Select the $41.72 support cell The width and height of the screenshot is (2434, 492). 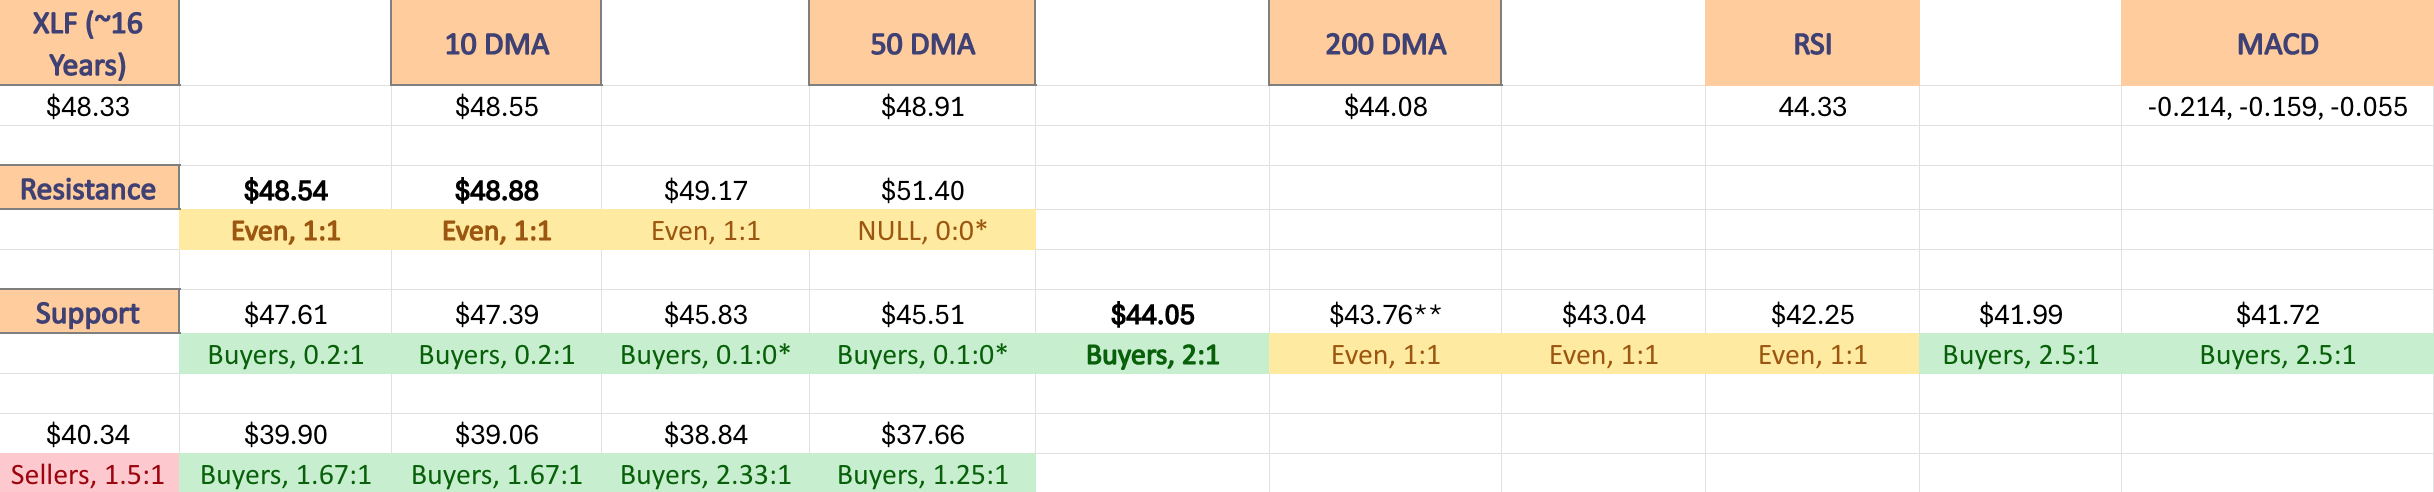2277,313
